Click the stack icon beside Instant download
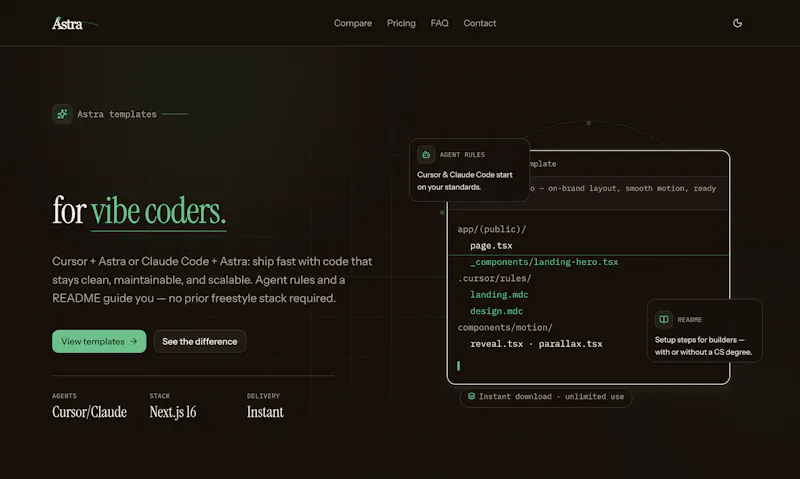This screenshot has width=800, height=479. (x=471, y=396)
